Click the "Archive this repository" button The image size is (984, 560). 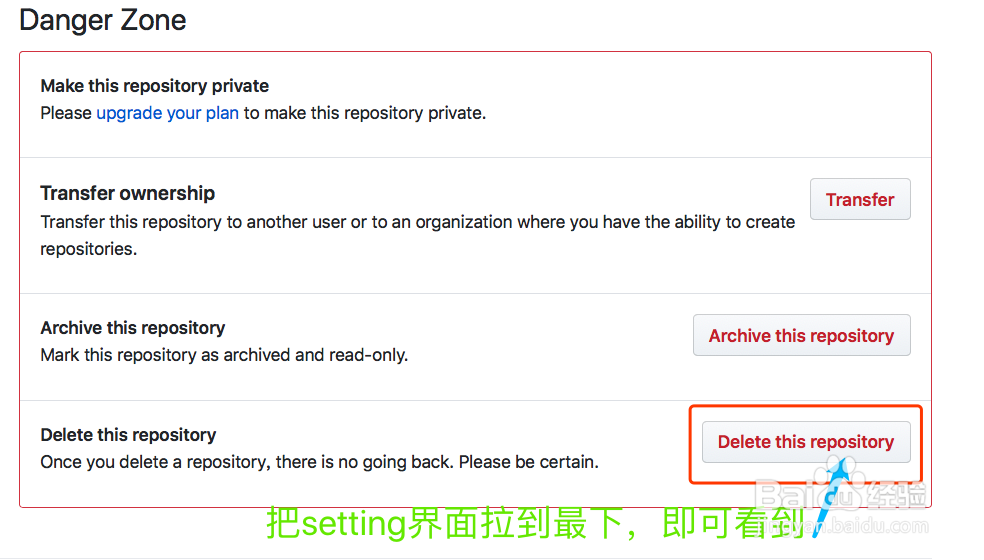coord(801,336)
